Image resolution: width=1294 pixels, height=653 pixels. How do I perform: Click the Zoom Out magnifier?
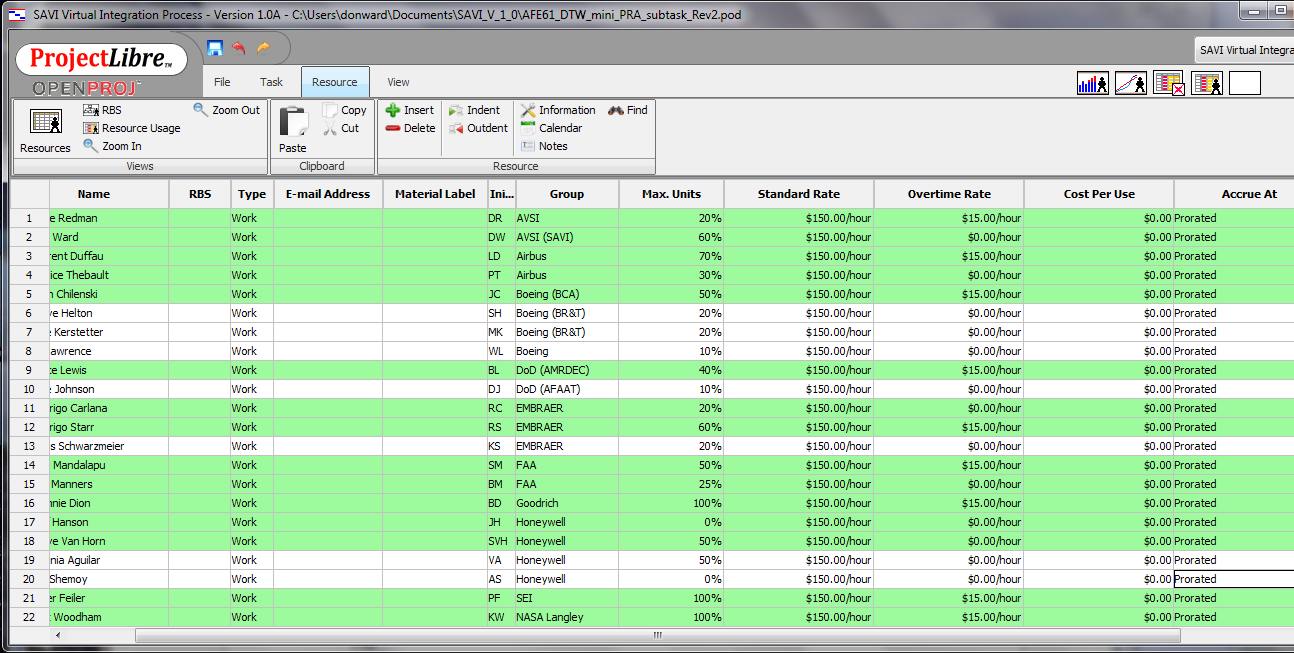pos(226,110)
